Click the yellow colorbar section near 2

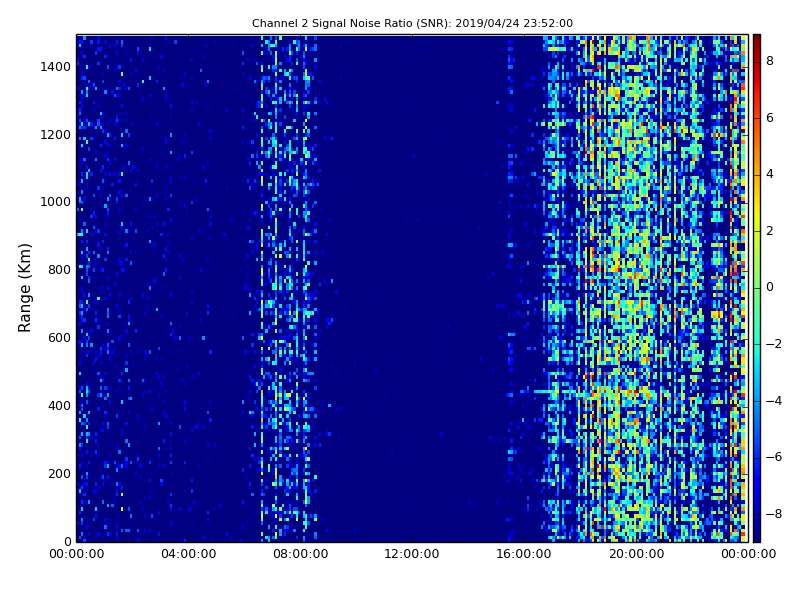click(757, 219)
